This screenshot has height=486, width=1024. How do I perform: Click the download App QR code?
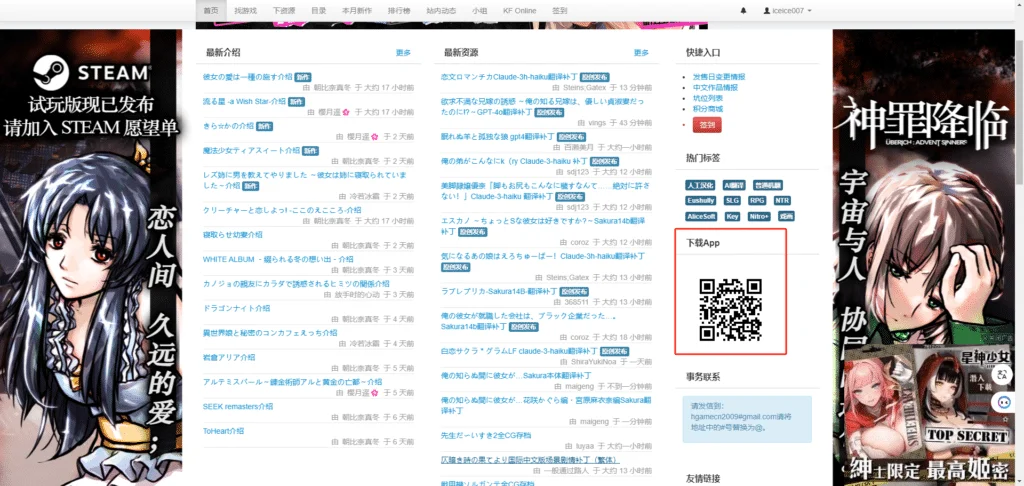pyautogui.click(x=729, y=308)
